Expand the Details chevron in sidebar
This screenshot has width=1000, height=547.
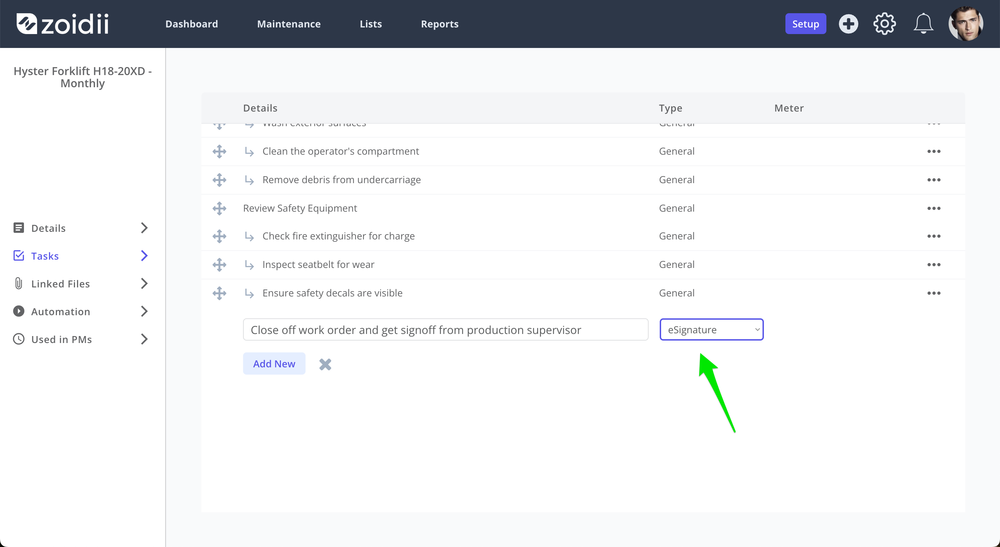pos(144,228)
